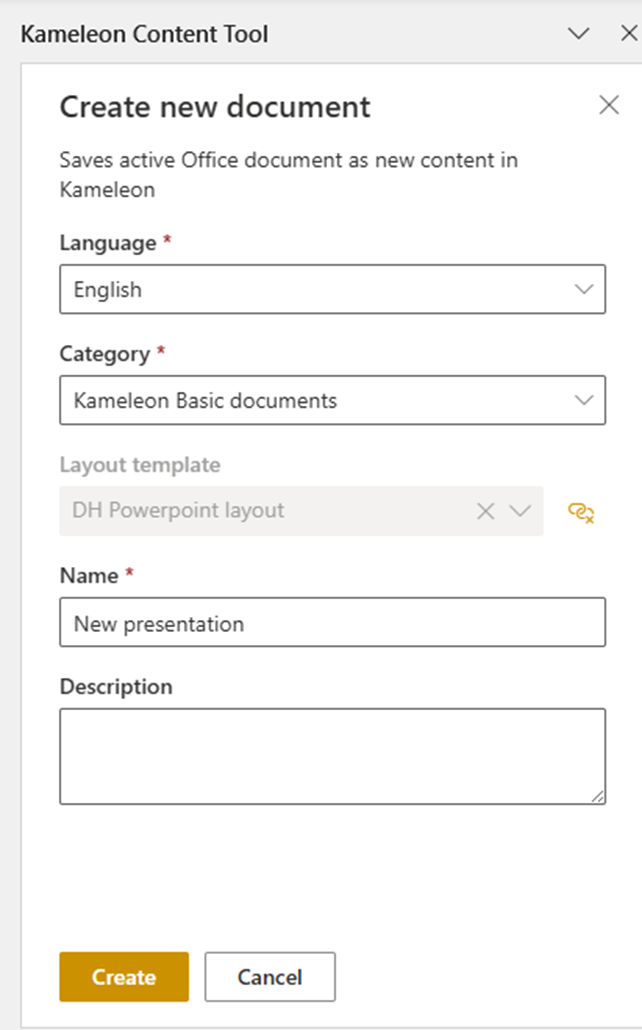Click the Description label
This screenshot has width=642, height=1030.
coord(116,687)
